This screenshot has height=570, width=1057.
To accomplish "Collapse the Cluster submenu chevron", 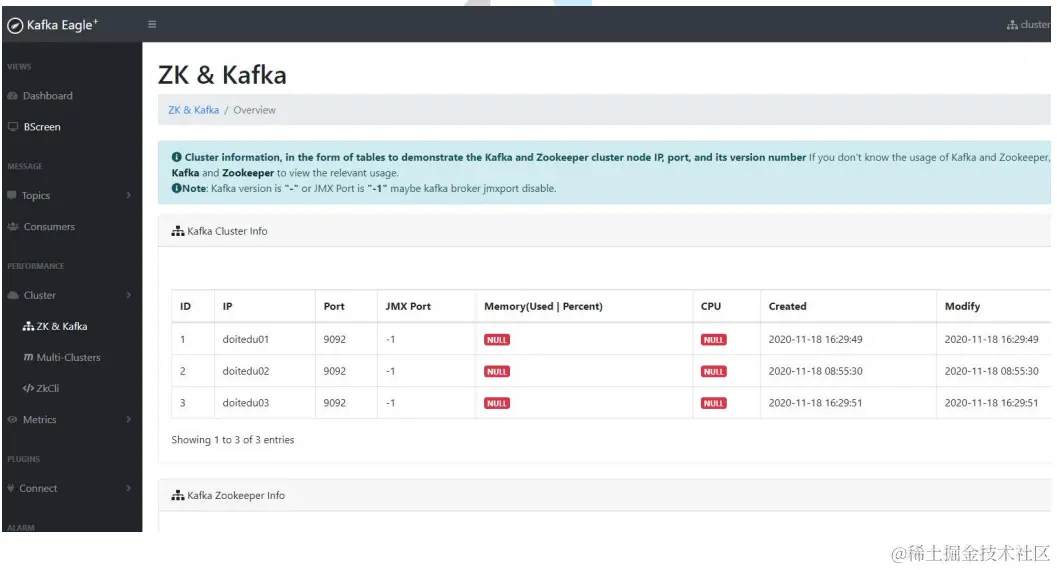I will point(128,295).
